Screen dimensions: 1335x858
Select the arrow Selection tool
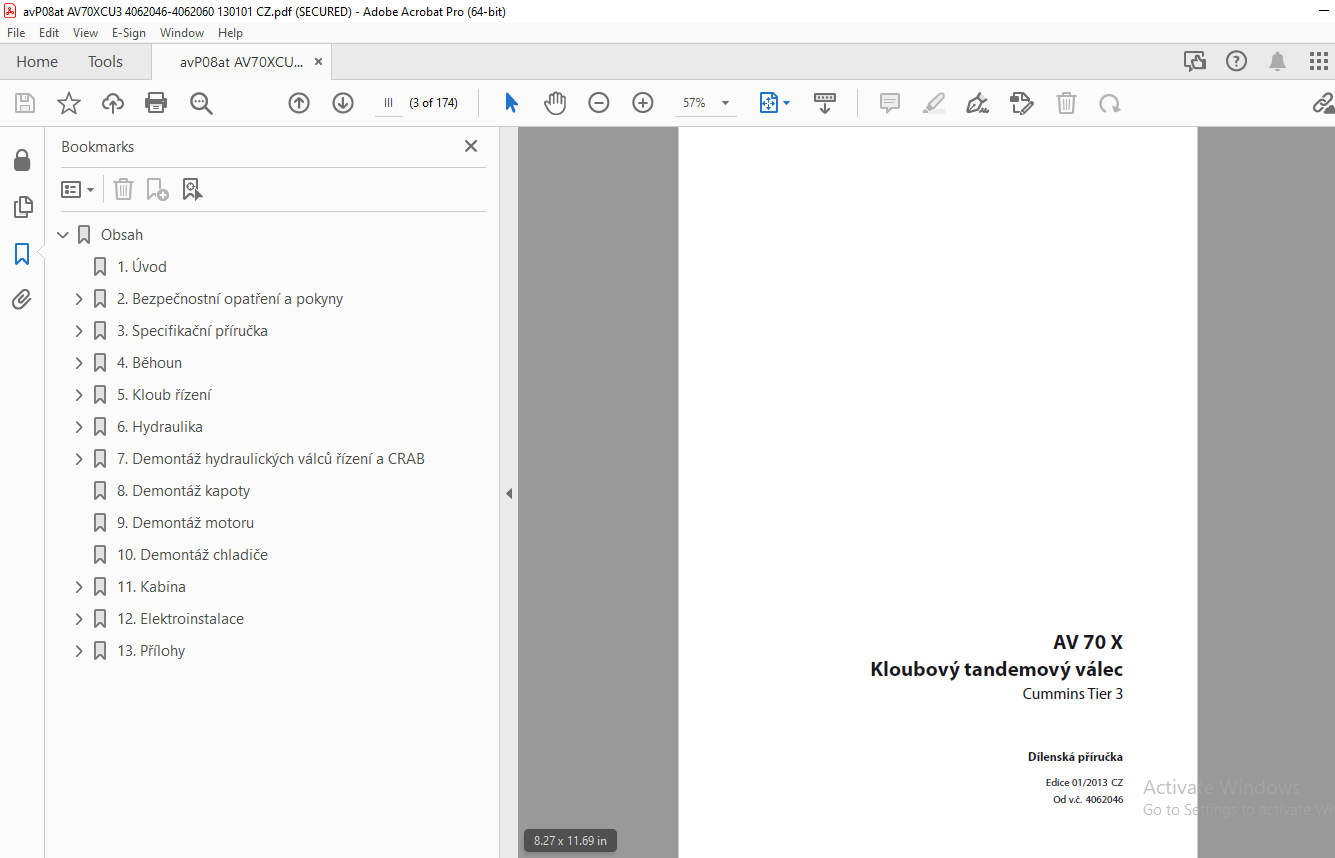511,103
